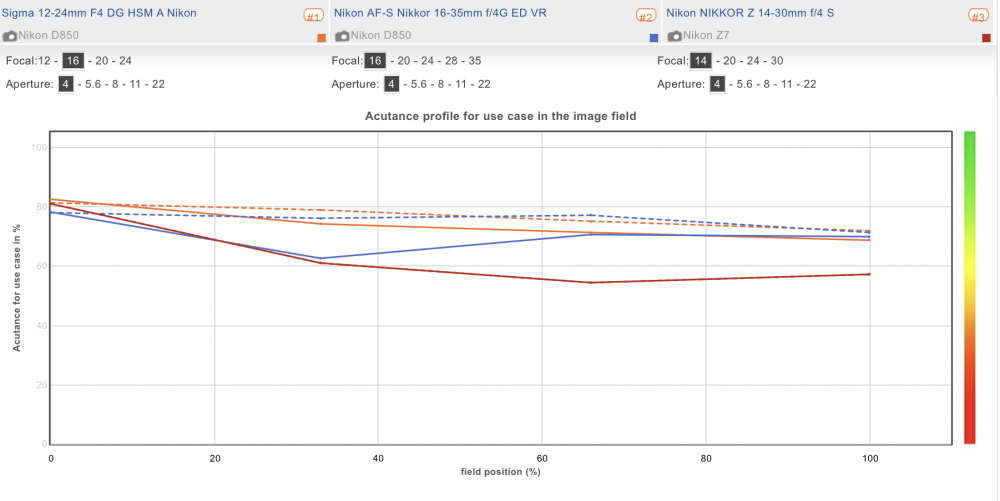This screenshot has width=1000, height=501.
Task: Select 30 focal length for NIKKOR Z
Action: (776, 61)
